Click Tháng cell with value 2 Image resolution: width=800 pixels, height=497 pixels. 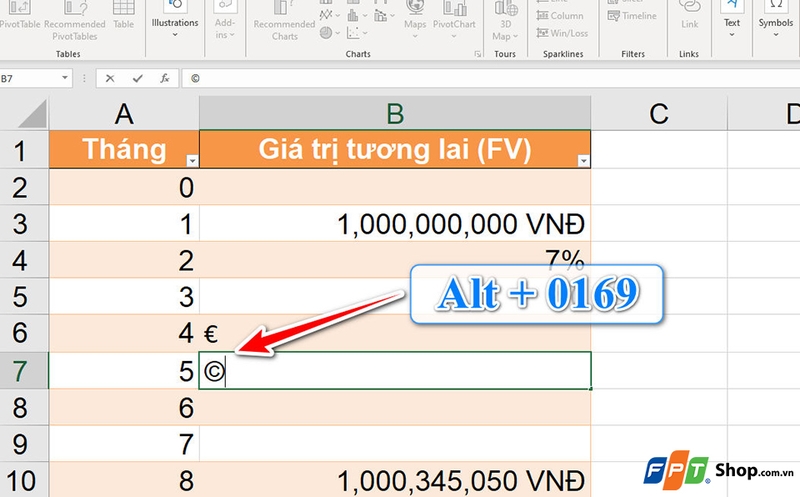pos(124,260)
